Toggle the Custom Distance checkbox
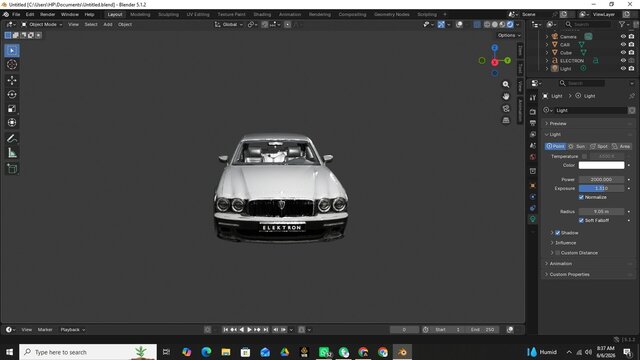Screen dimensions: 640x360 [558, 253]
